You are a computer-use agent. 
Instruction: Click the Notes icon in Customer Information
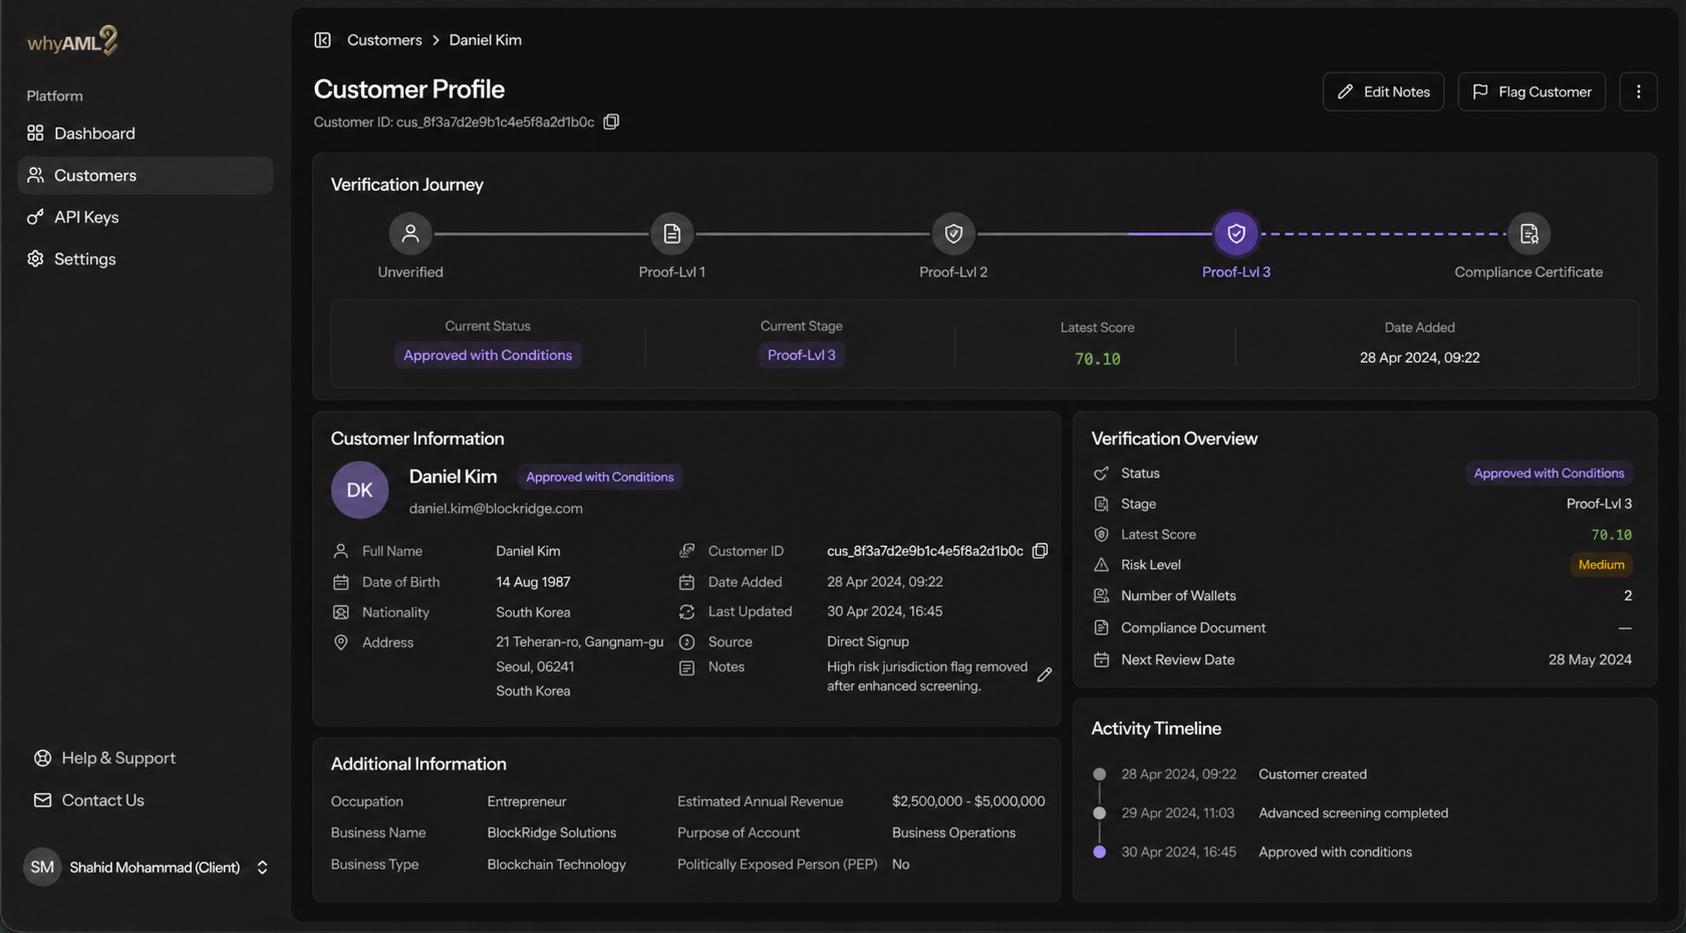(x=687, y=668)
